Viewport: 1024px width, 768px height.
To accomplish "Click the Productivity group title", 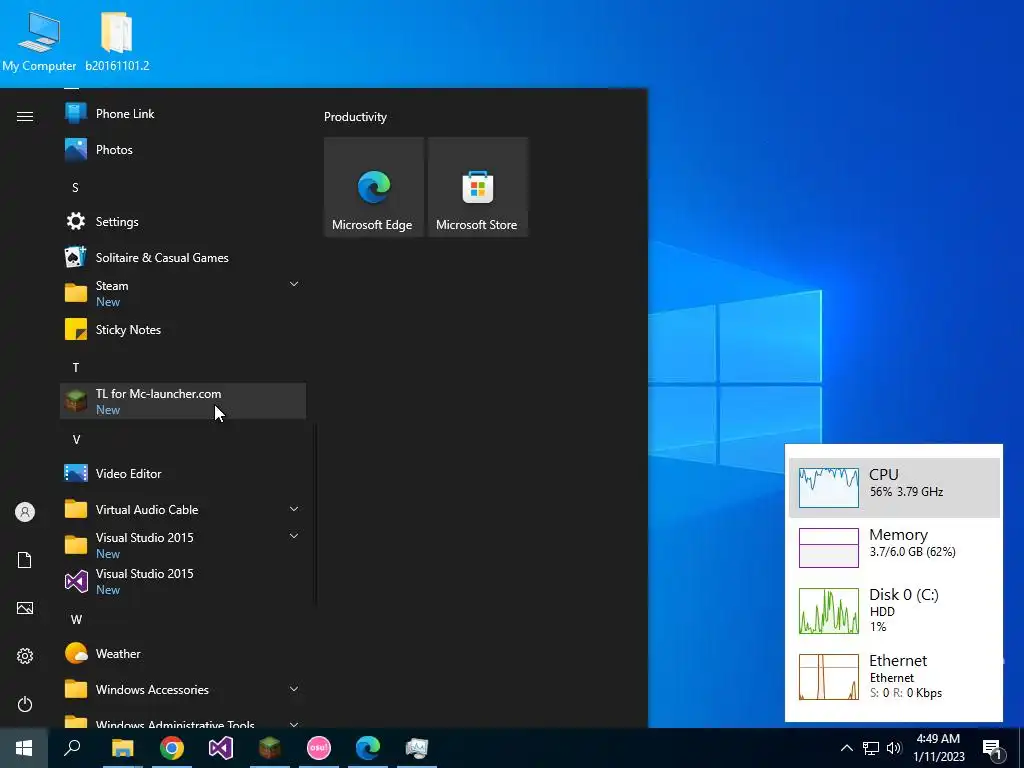I will tap(355, 117).
